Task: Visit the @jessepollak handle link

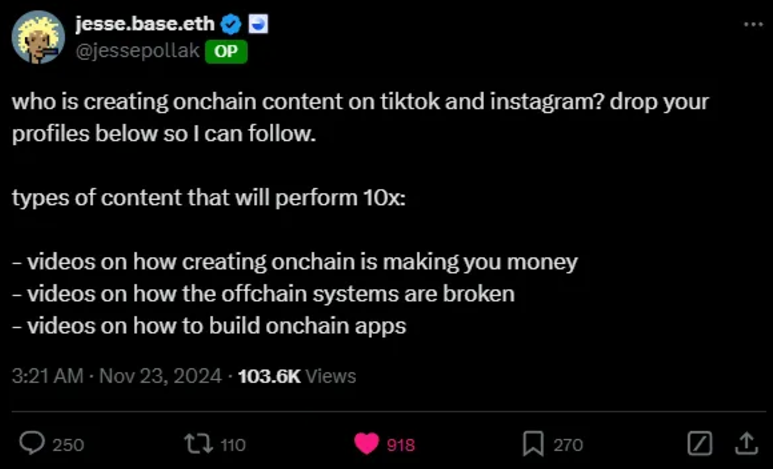Action: pos(137,52)
